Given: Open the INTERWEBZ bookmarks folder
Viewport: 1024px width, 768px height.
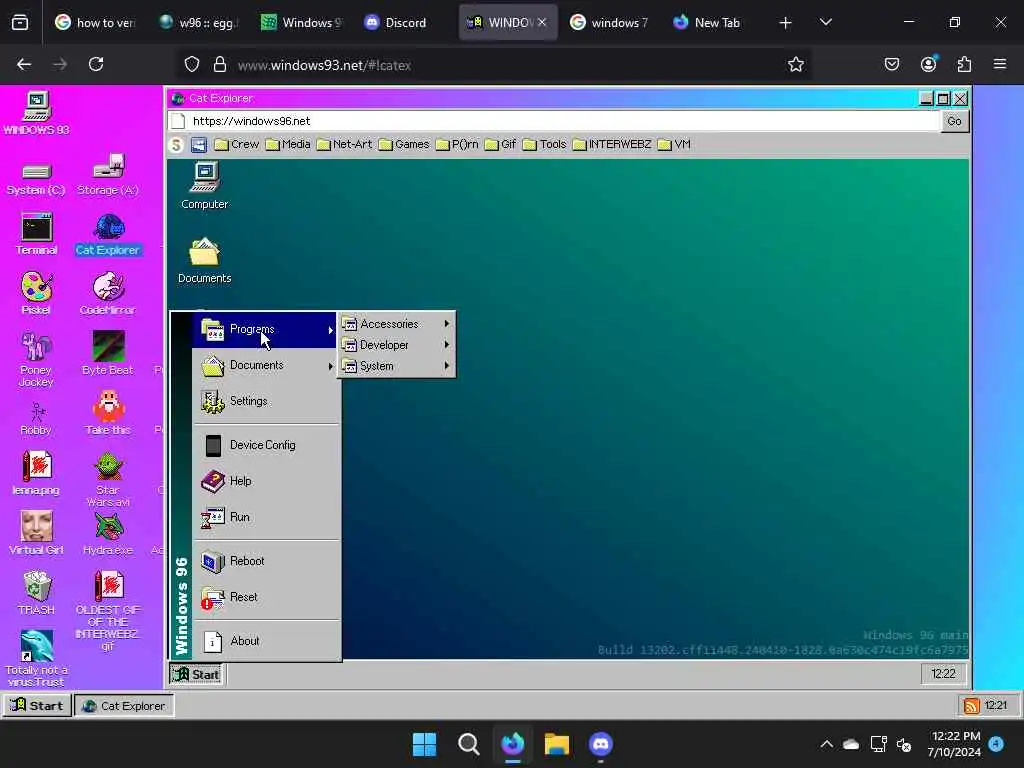Looking at the screenshot, I should 613,144.
